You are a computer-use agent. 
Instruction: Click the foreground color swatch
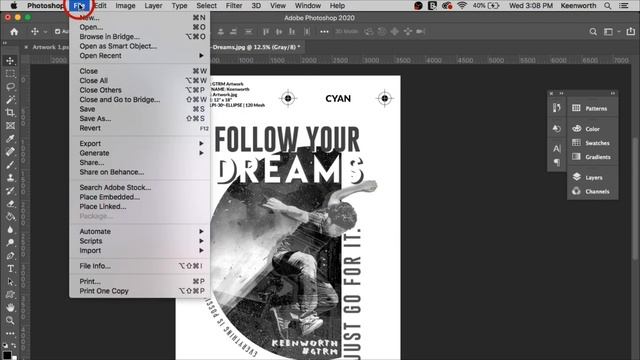coord(7,355)
